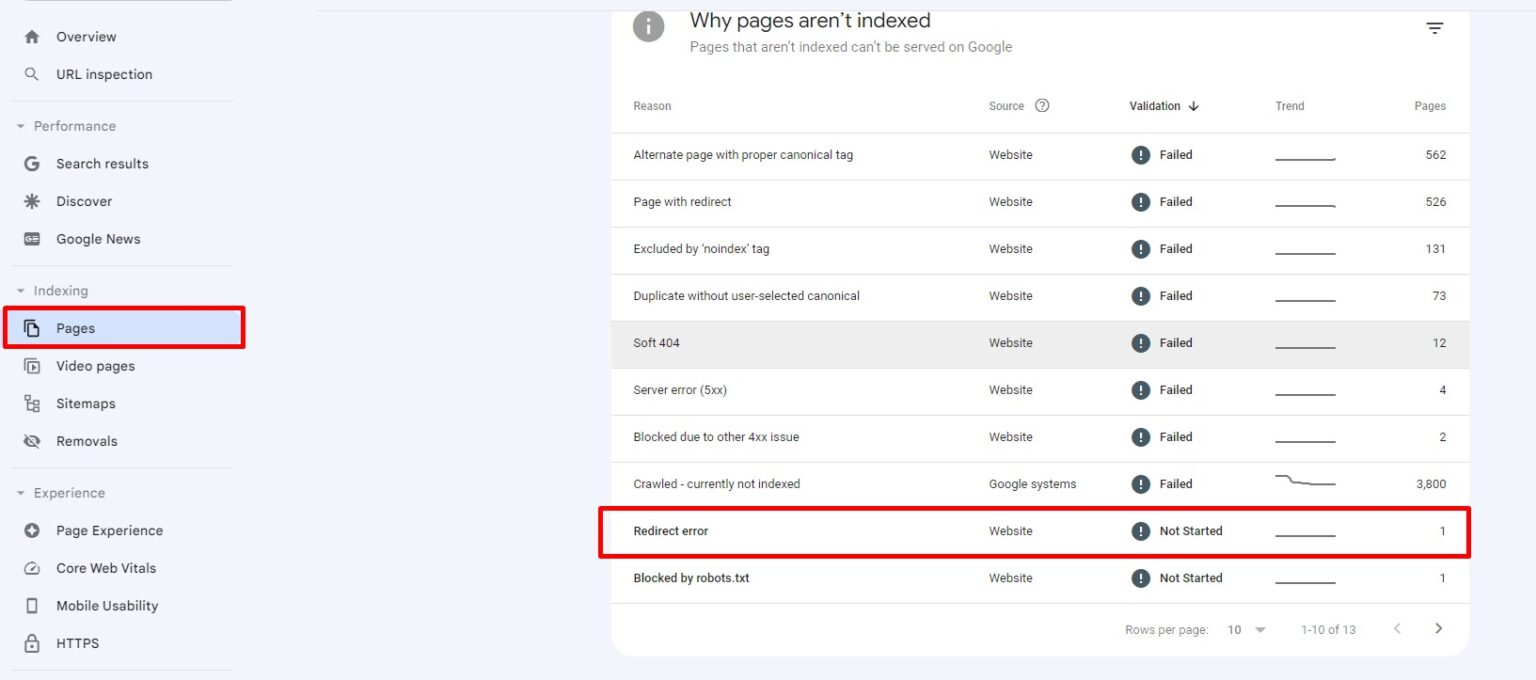This screenshot has height=680, width=1536.
Task: Open the Redirect error details
Action: tap(670, 531)
